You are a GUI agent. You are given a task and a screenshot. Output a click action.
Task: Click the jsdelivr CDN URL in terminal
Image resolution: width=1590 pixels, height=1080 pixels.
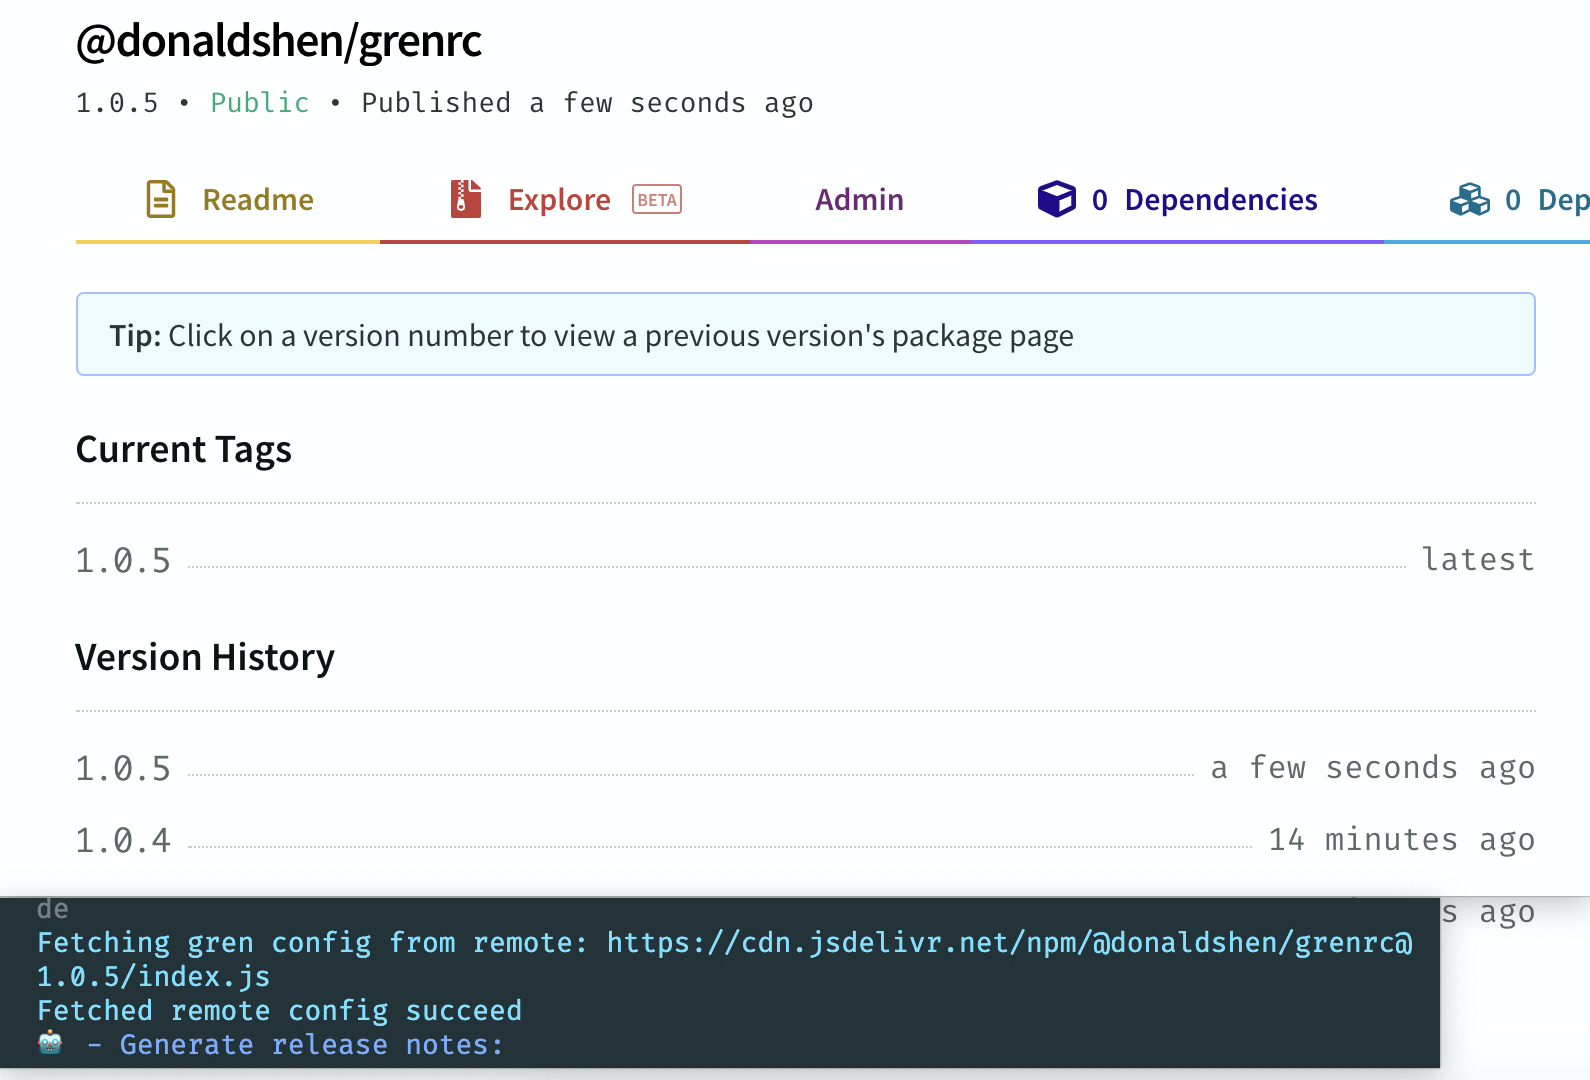click(x=1009, y=943)
